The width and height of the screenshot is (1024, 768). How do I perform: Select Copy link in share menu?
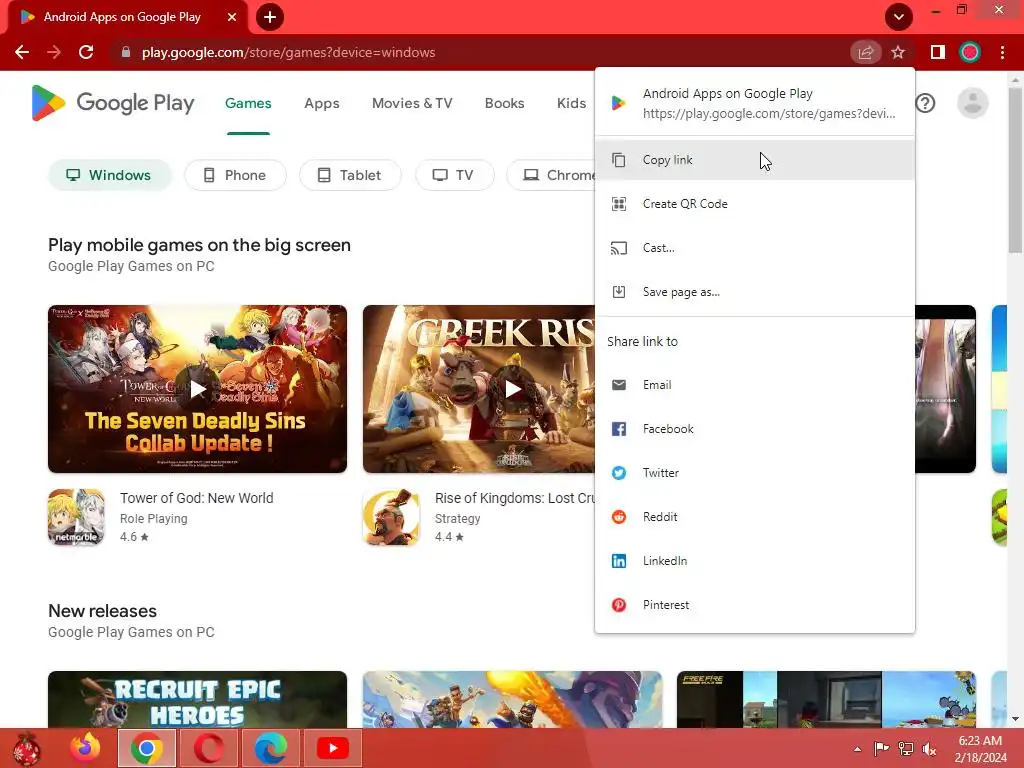pyautogui.click(x=755, y=160)
